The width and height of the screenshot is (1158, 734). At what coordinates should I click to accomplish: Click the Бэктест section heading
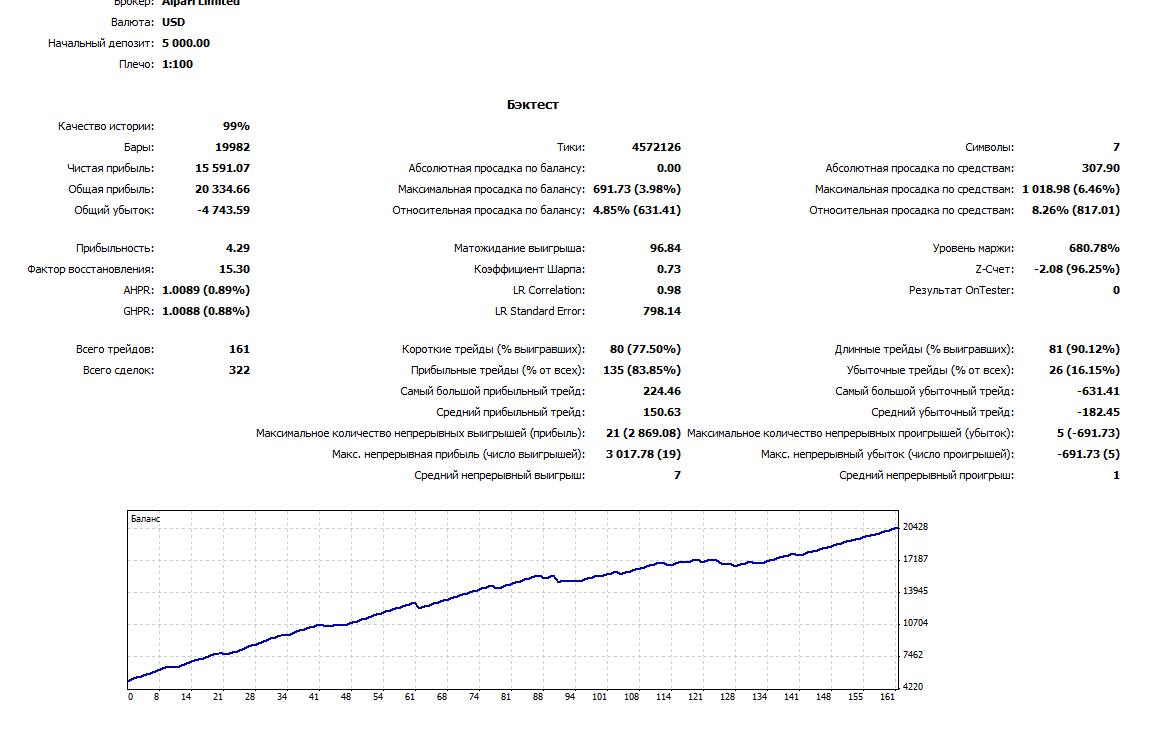532,105
